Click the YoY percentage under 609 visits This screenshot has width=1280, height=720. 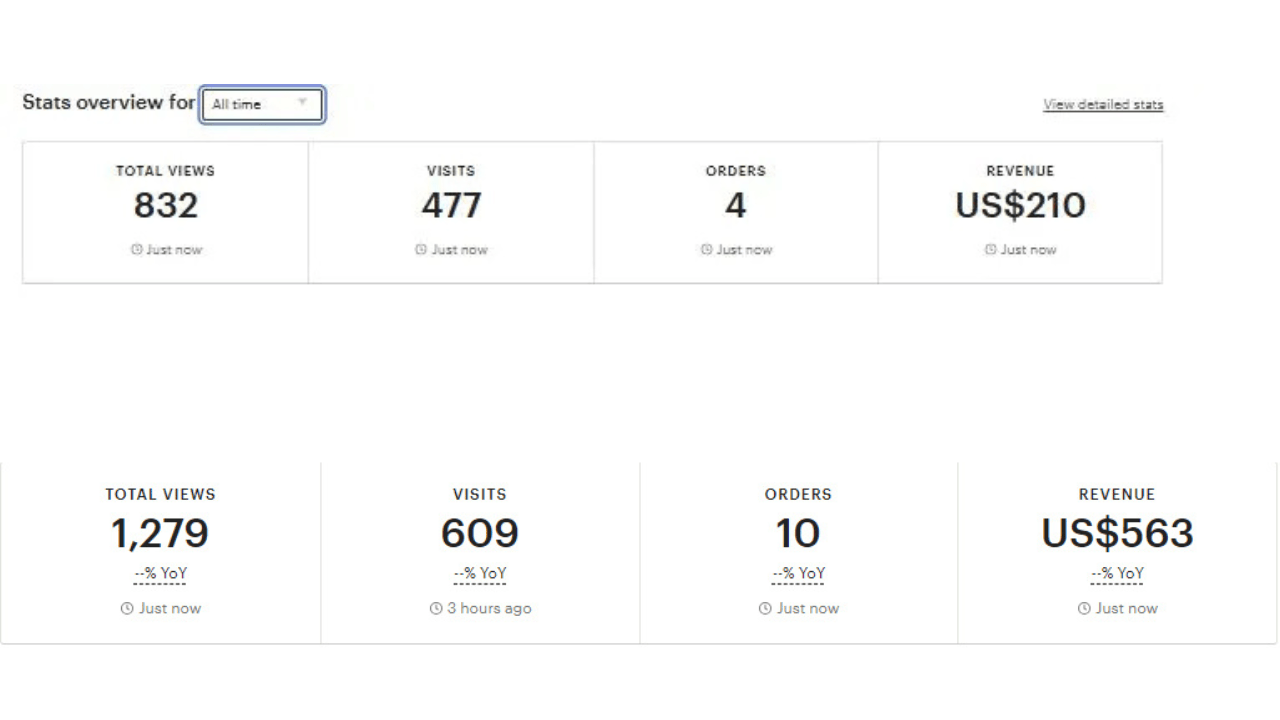pos(480,574)
